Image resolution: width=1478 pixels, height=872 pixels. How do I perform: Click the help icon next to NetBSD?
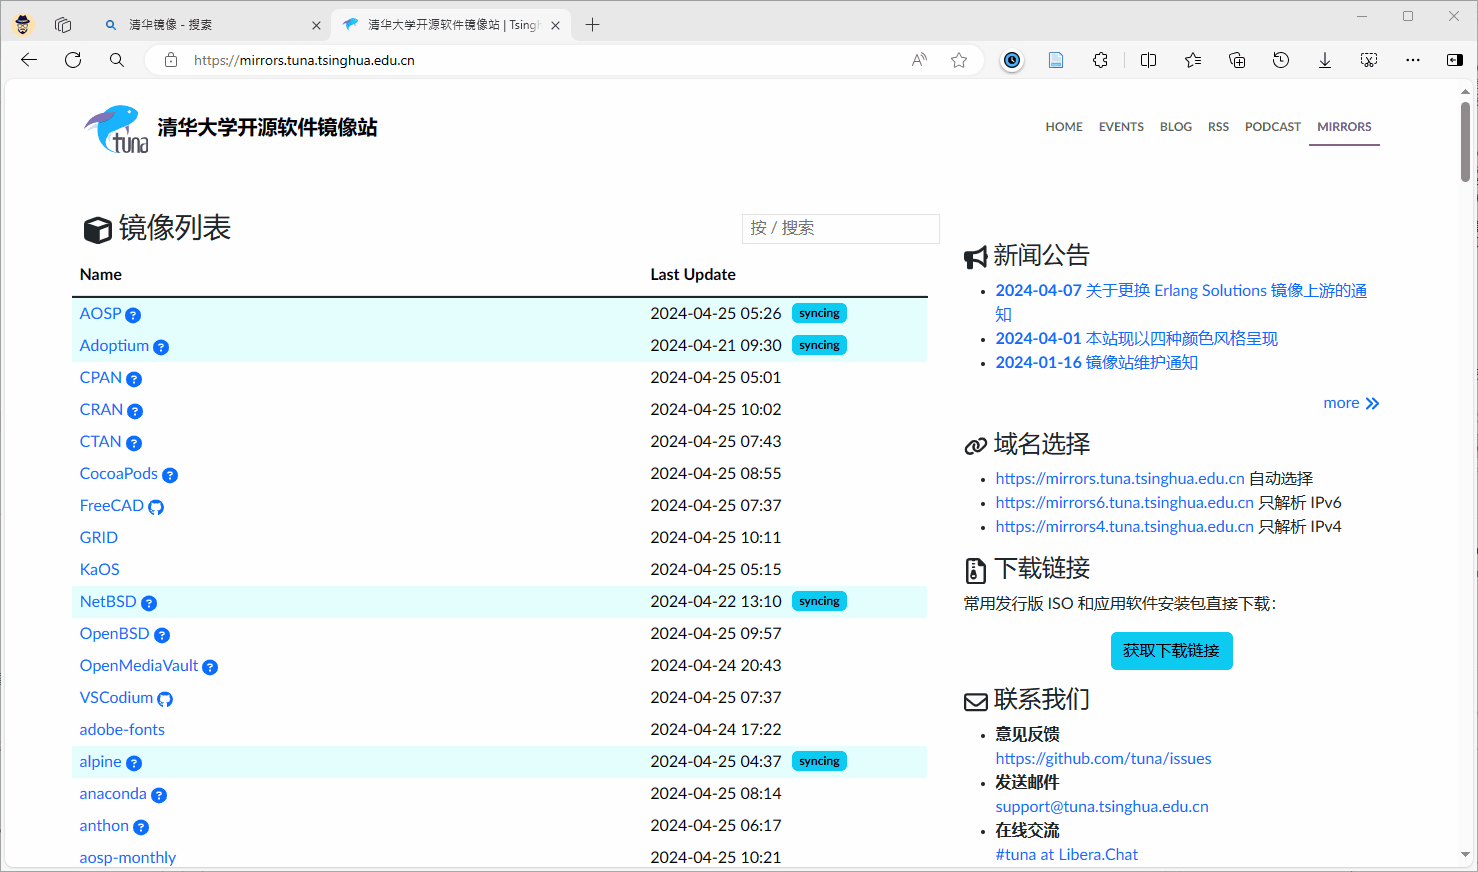click(x=149, y=602)
